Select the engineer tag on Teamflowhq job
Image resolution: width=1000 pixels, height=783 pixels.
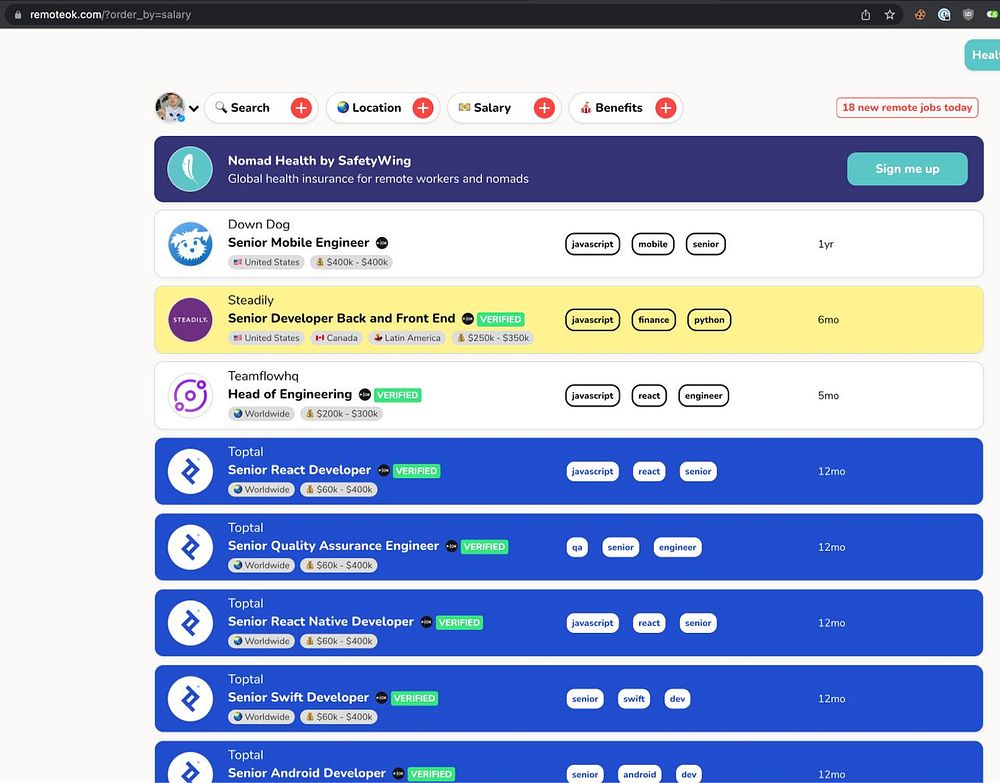pos(703,395)
